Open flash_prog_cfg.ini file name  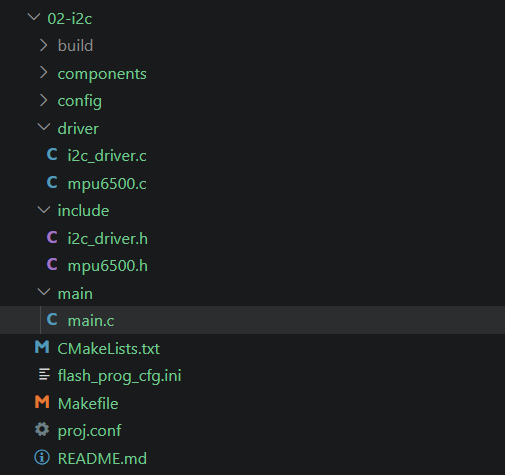(119, 376)
